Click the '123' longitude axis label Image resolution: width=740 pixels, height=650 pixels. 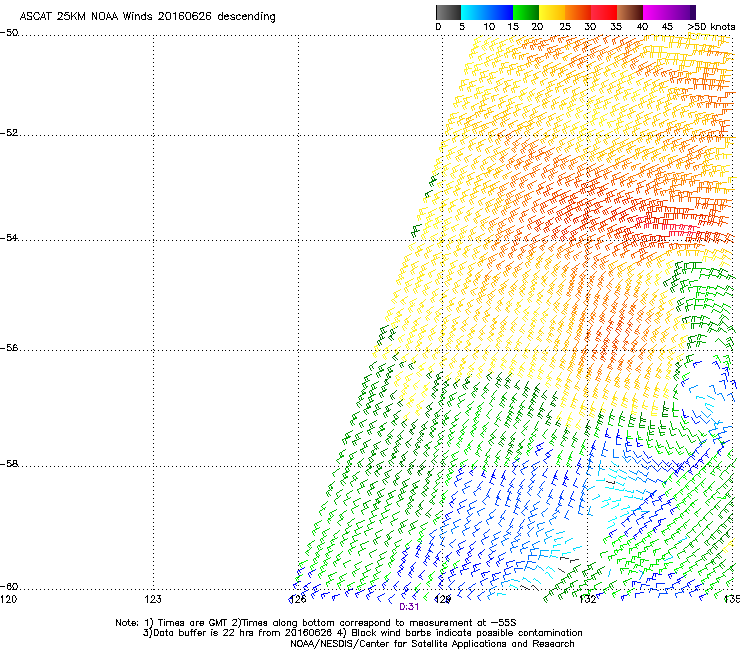(x=153, y=599)
